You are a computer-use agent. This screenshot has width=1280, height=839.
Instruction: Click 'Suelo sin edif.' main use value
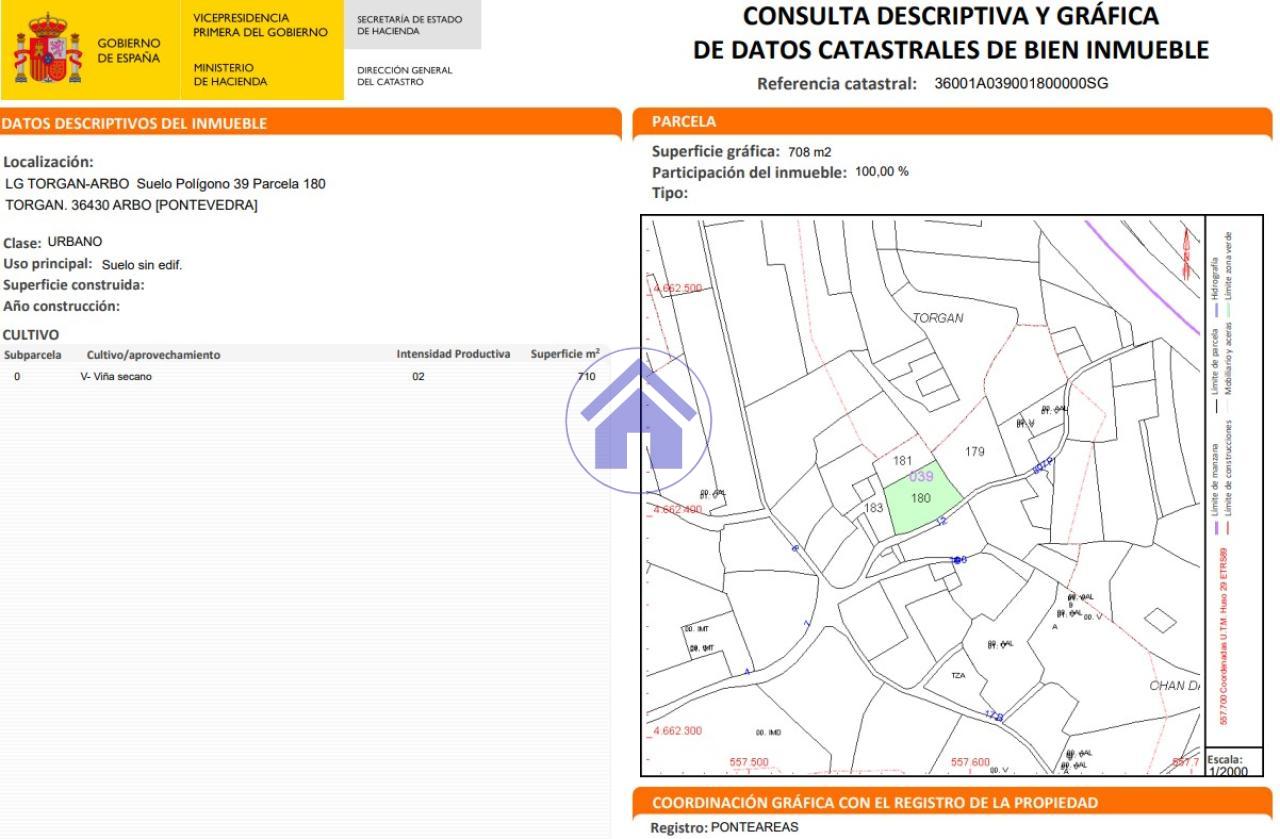142,265
